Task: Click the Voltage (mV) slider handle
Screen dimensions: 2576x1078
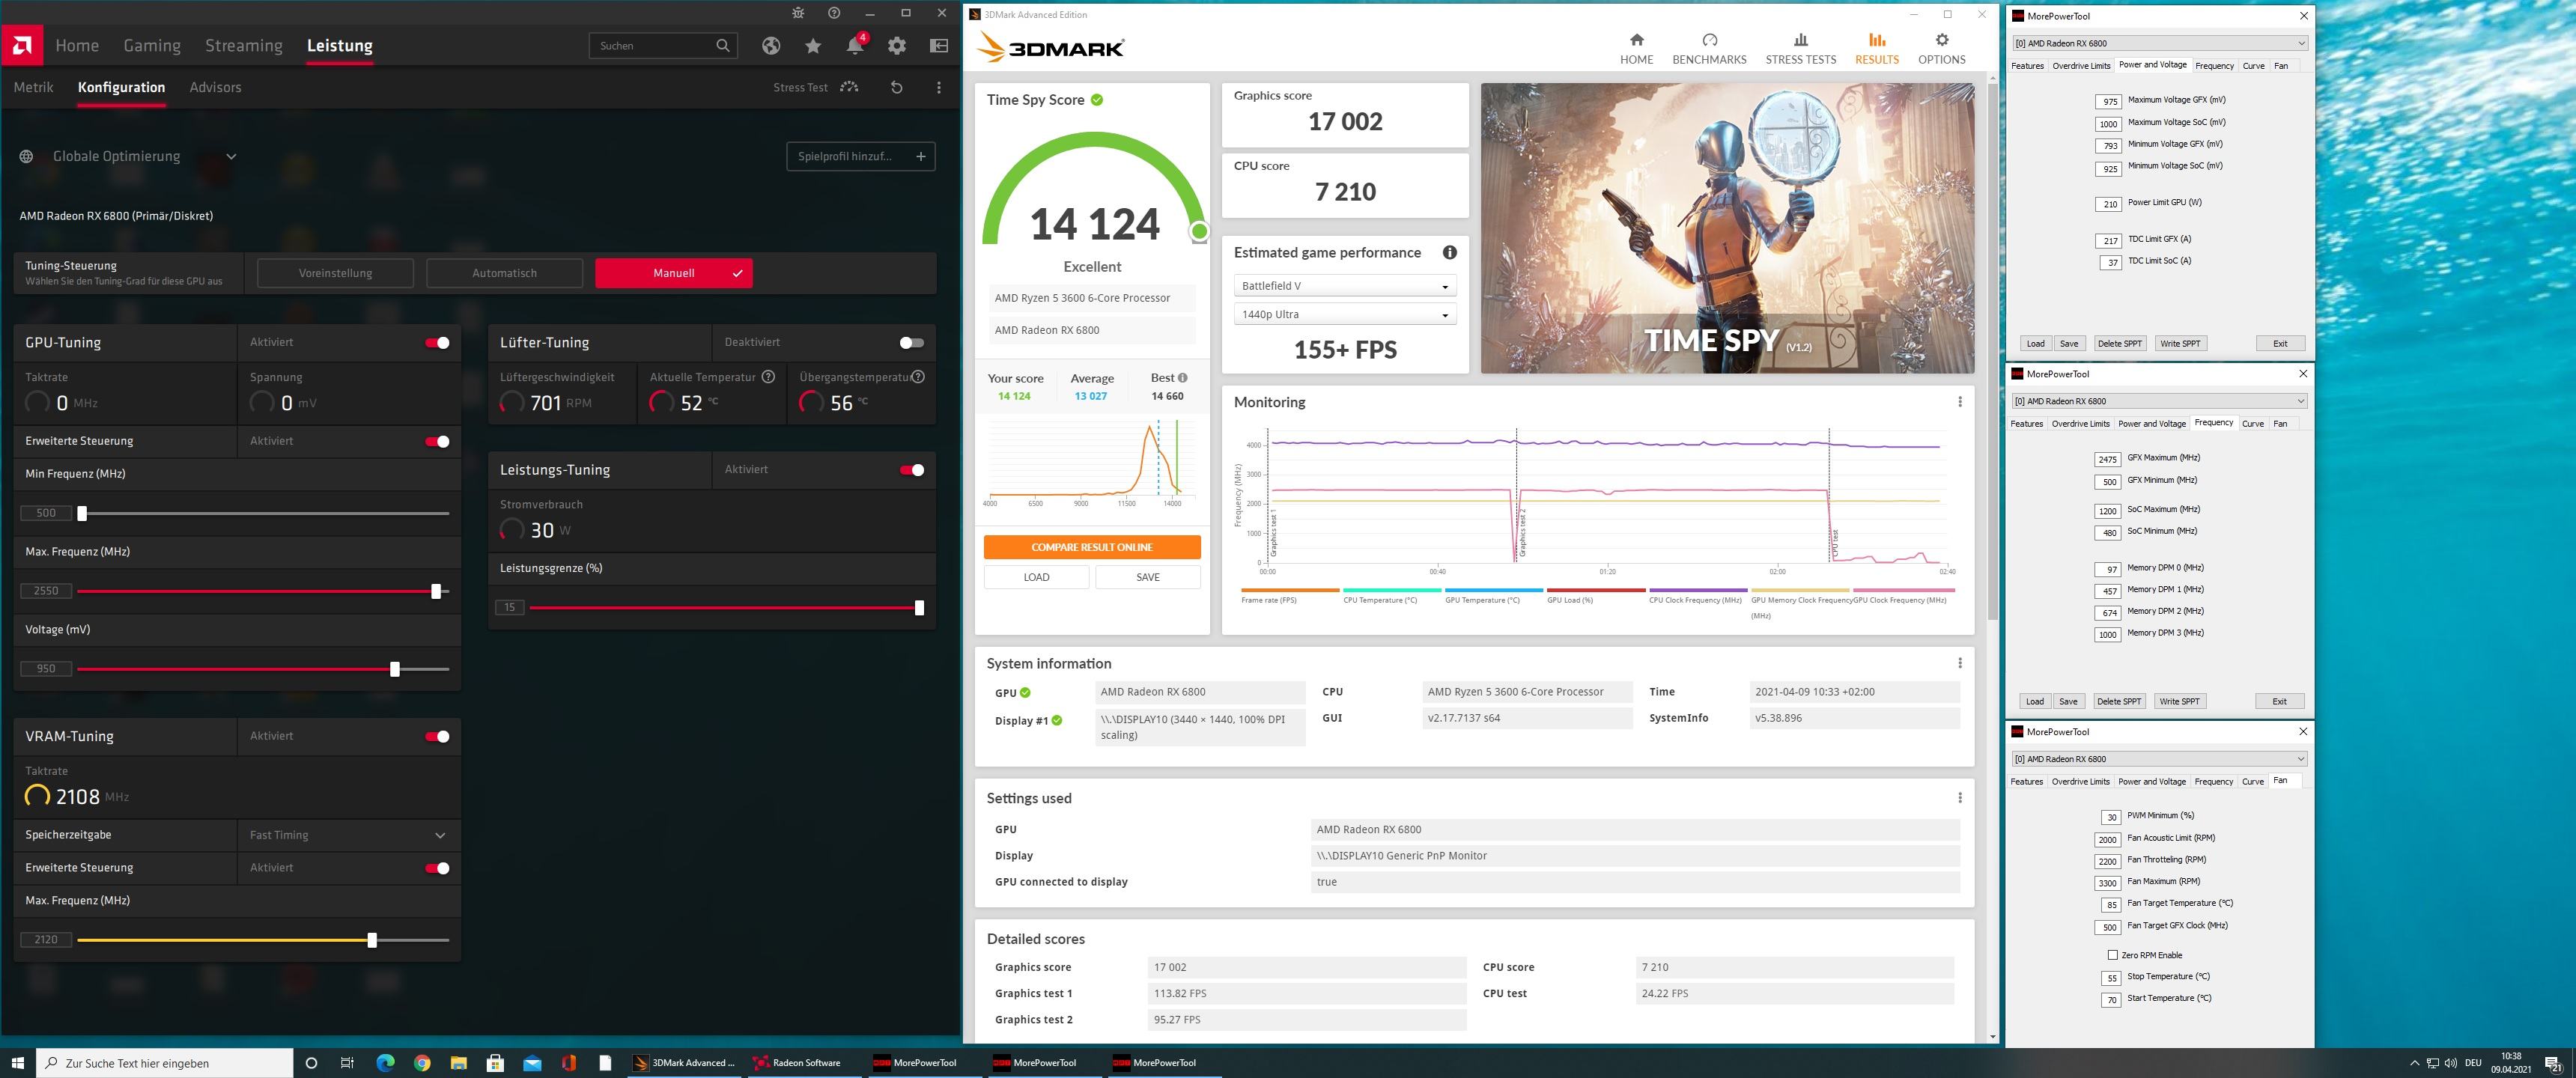Action: click(395, 670)
